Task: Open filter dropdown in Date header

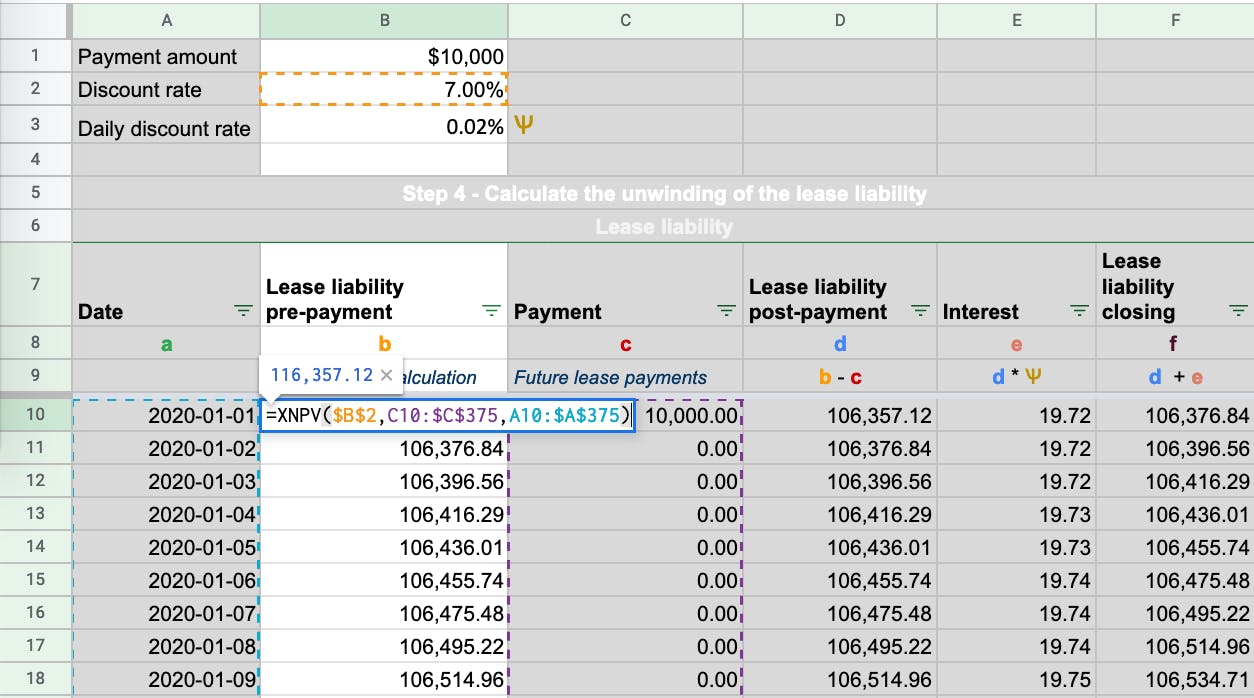Action: tap(243, 312)
